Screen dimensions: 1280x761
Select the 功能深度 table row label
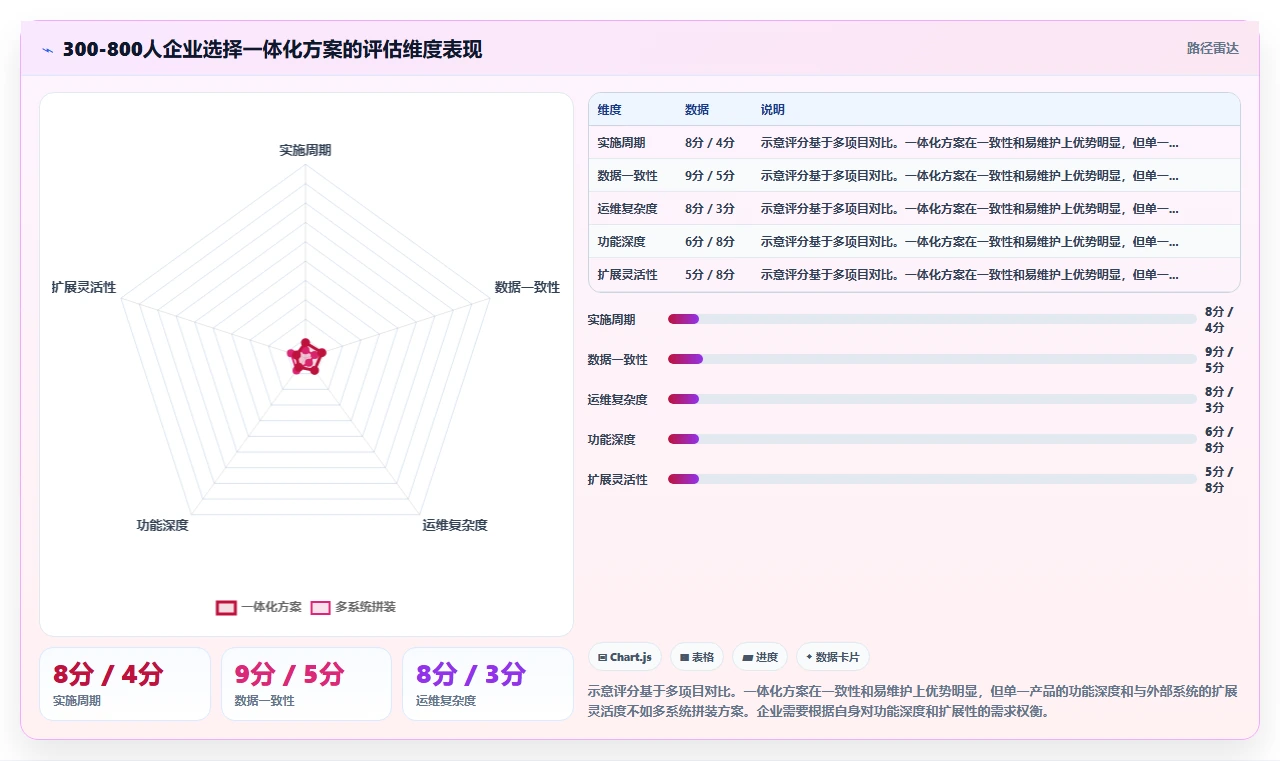(621, 242)
